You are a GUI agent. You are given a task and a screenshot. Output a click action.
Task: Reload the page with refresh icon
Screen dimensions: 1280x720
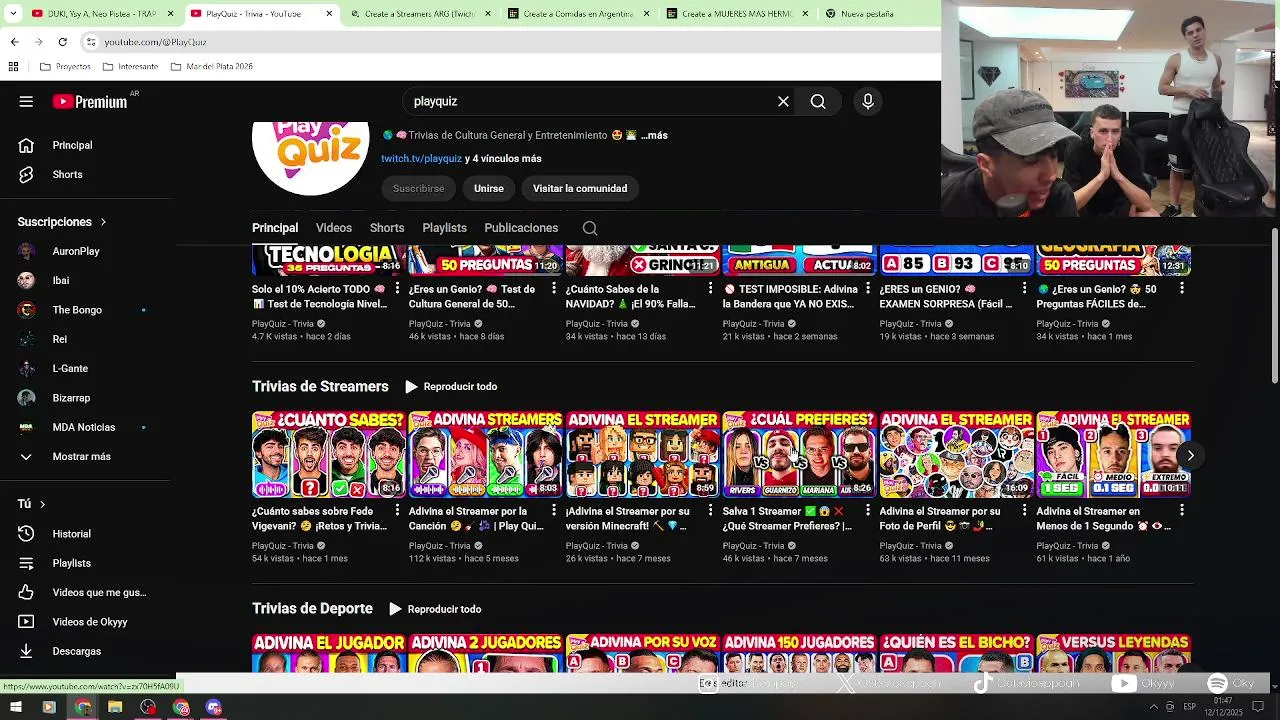(62, 42)
